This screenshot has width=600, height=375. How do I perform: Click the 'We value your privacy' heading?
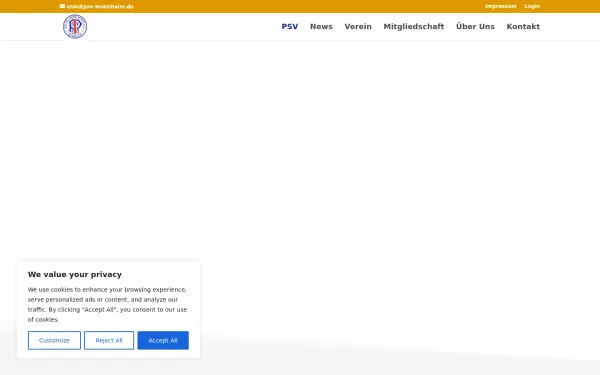click(x=75, y=274)
